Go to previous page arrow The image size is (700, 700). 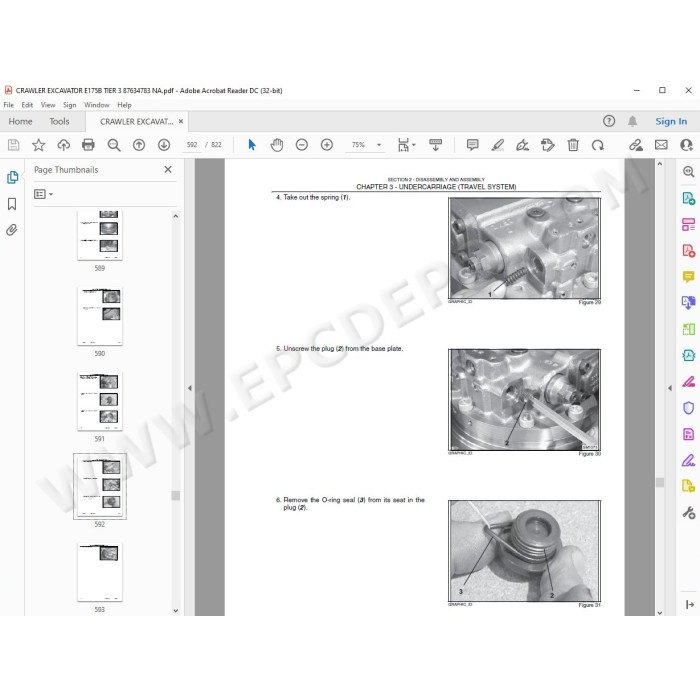tap(139, 145)
